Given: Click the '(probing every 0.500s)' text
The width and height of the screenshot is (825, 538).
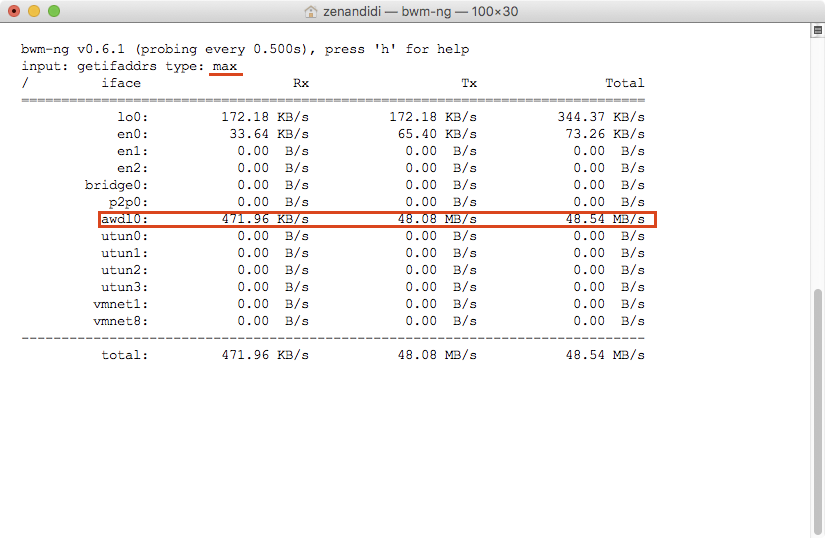Looking at the screenshot, I should coord(225,49).
